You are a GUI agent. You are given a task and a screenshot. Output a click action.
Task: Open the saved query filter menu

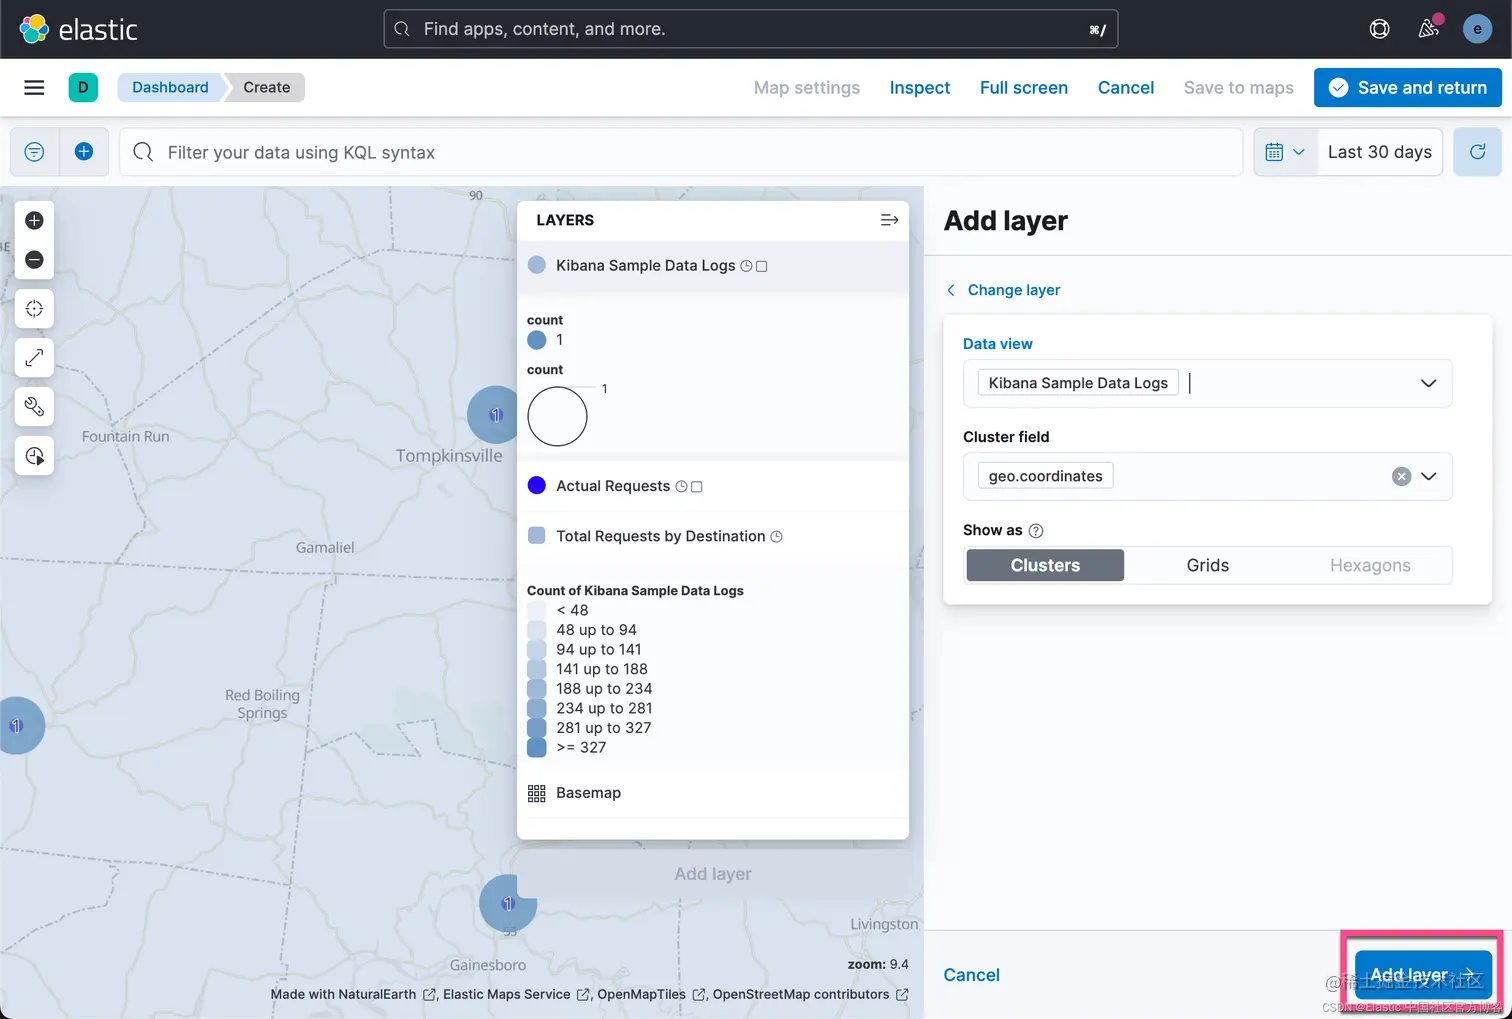pyautogui.click(x=34, y=152)
